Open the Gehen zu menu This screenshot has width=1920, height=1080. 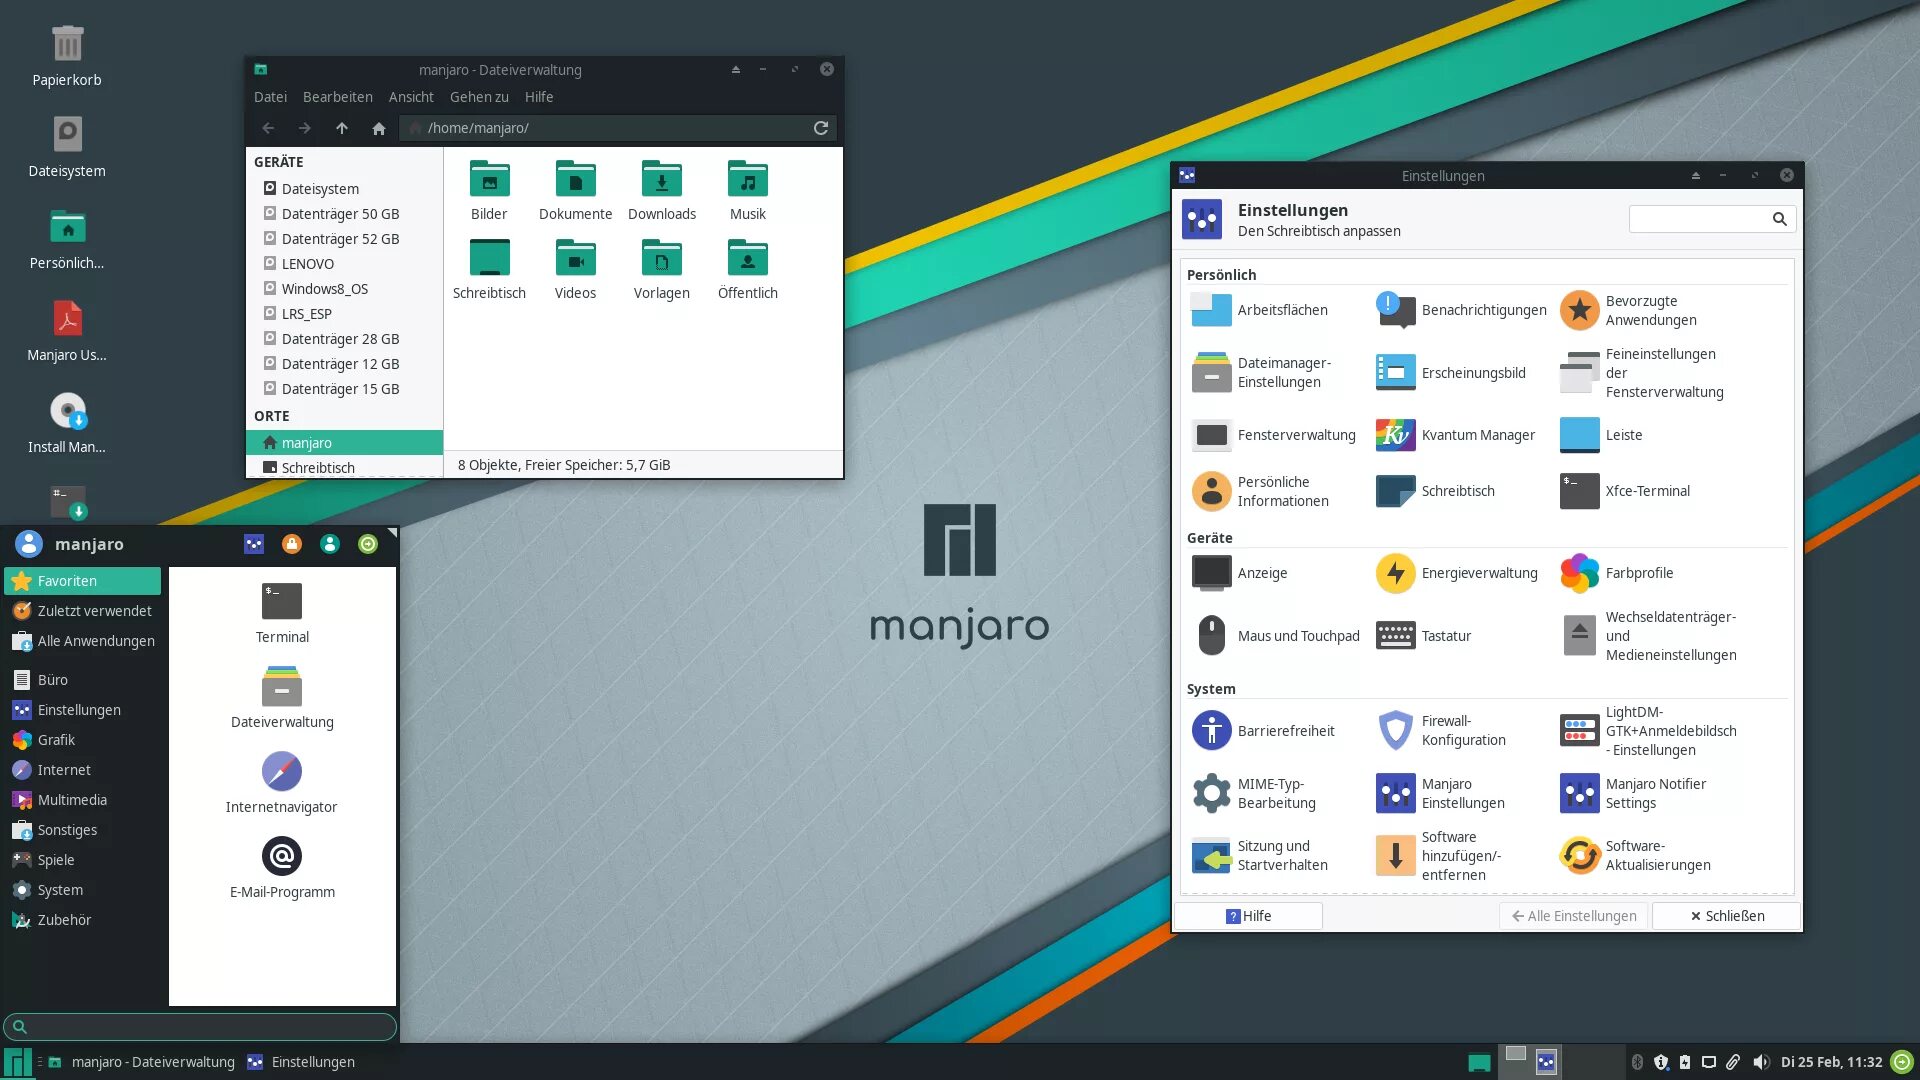coord(478,97)
